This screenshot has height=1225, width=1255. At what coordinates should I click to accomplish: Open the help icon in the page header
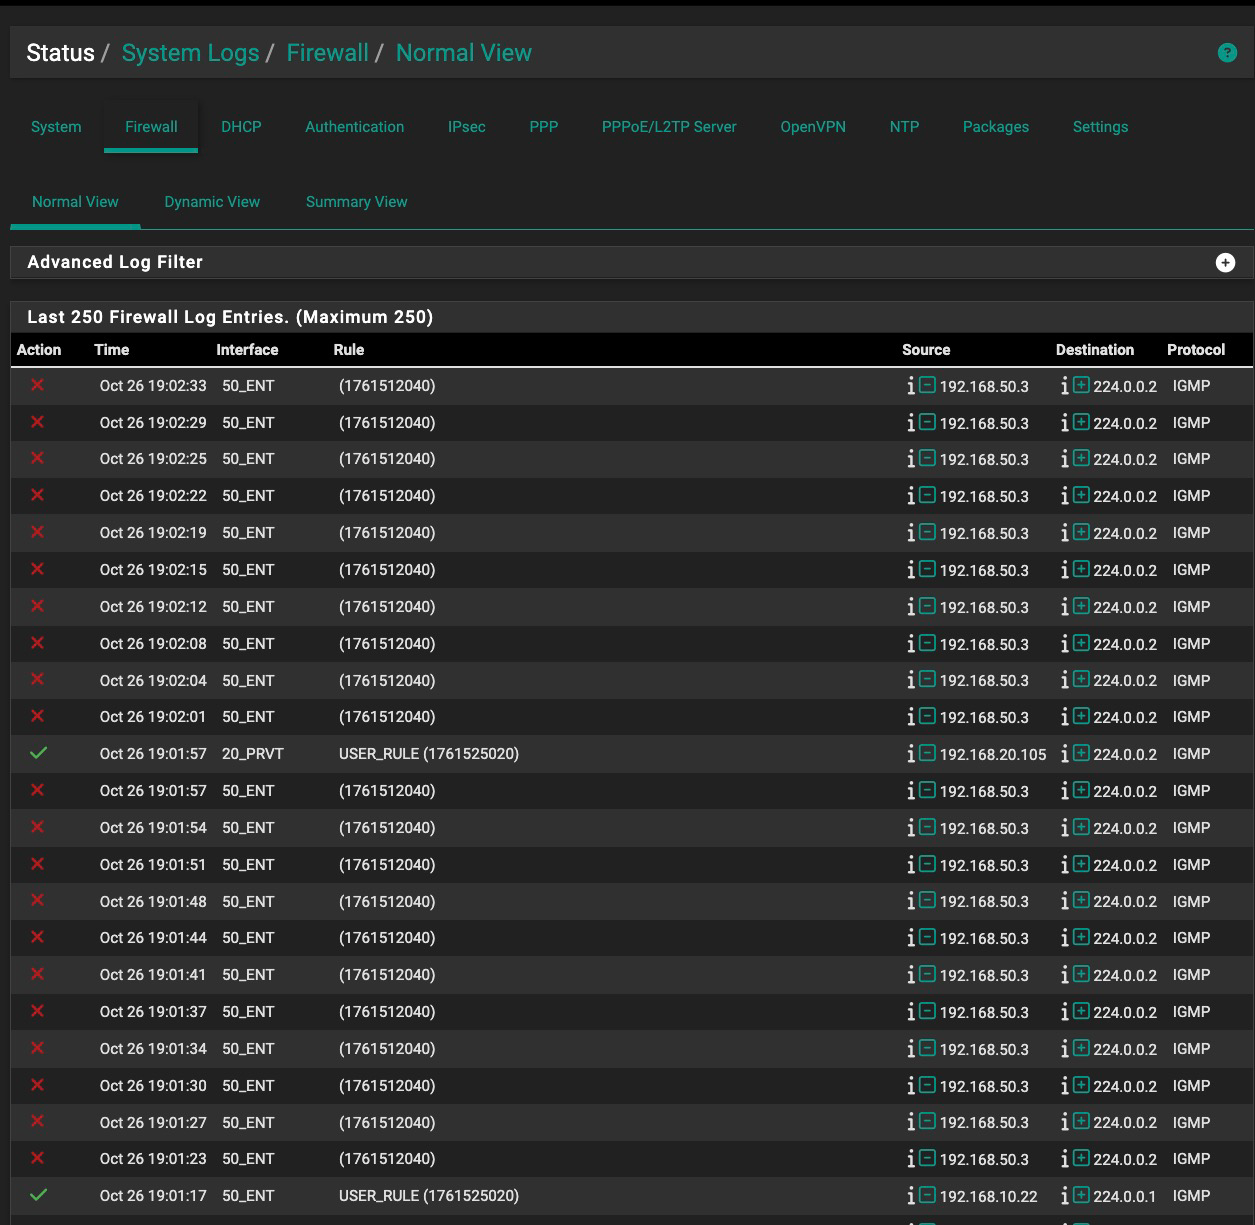click(1227, 53)
